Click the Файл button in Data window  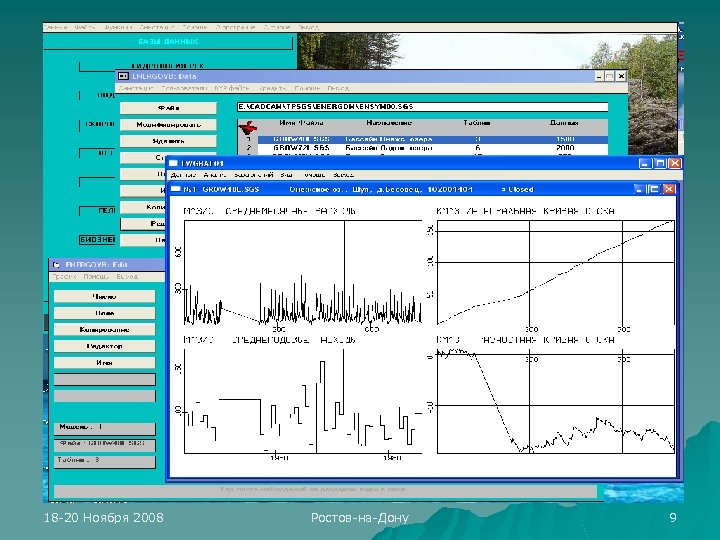[x=168, y=108]
